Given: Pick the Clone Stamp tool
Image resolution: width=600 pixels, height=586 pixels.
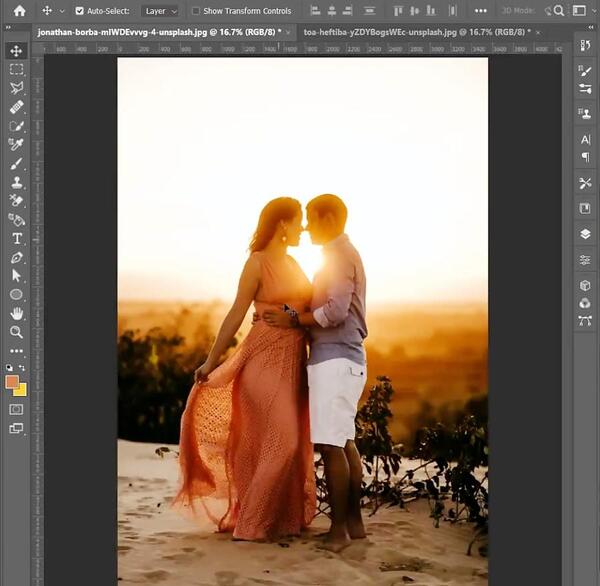Looking at the screenshot, I should click(x=16, y=182).
